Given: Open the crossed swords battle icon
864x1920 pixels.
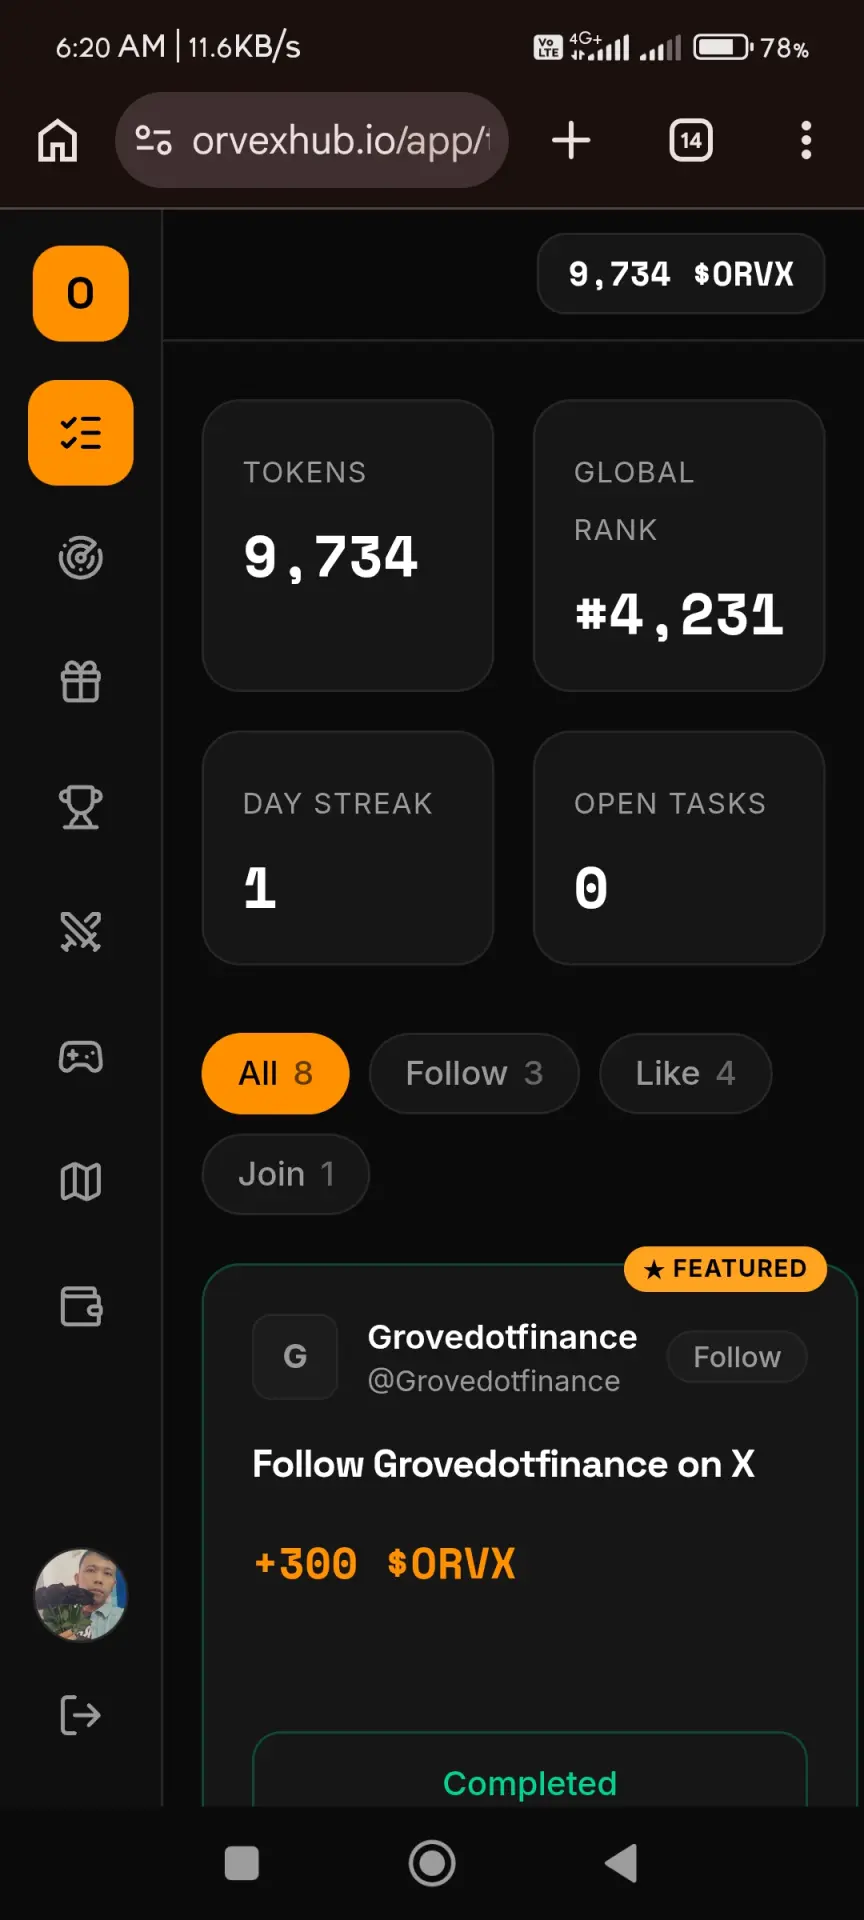Looking at the screenshot, I should coord(81,931).
